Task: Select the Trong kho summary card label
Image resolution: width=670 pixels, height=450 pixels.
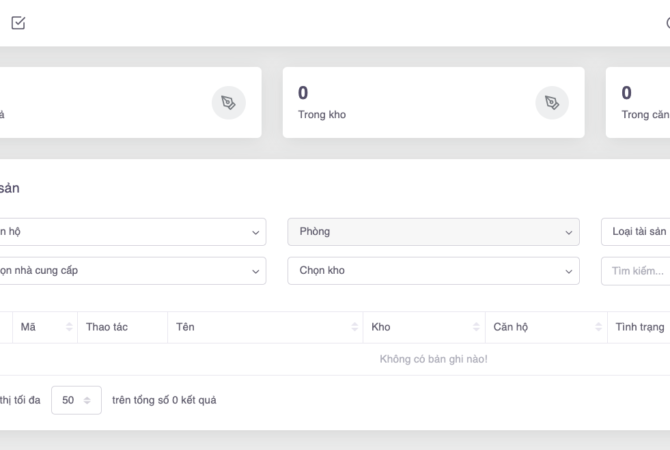Action: point(322,114)
